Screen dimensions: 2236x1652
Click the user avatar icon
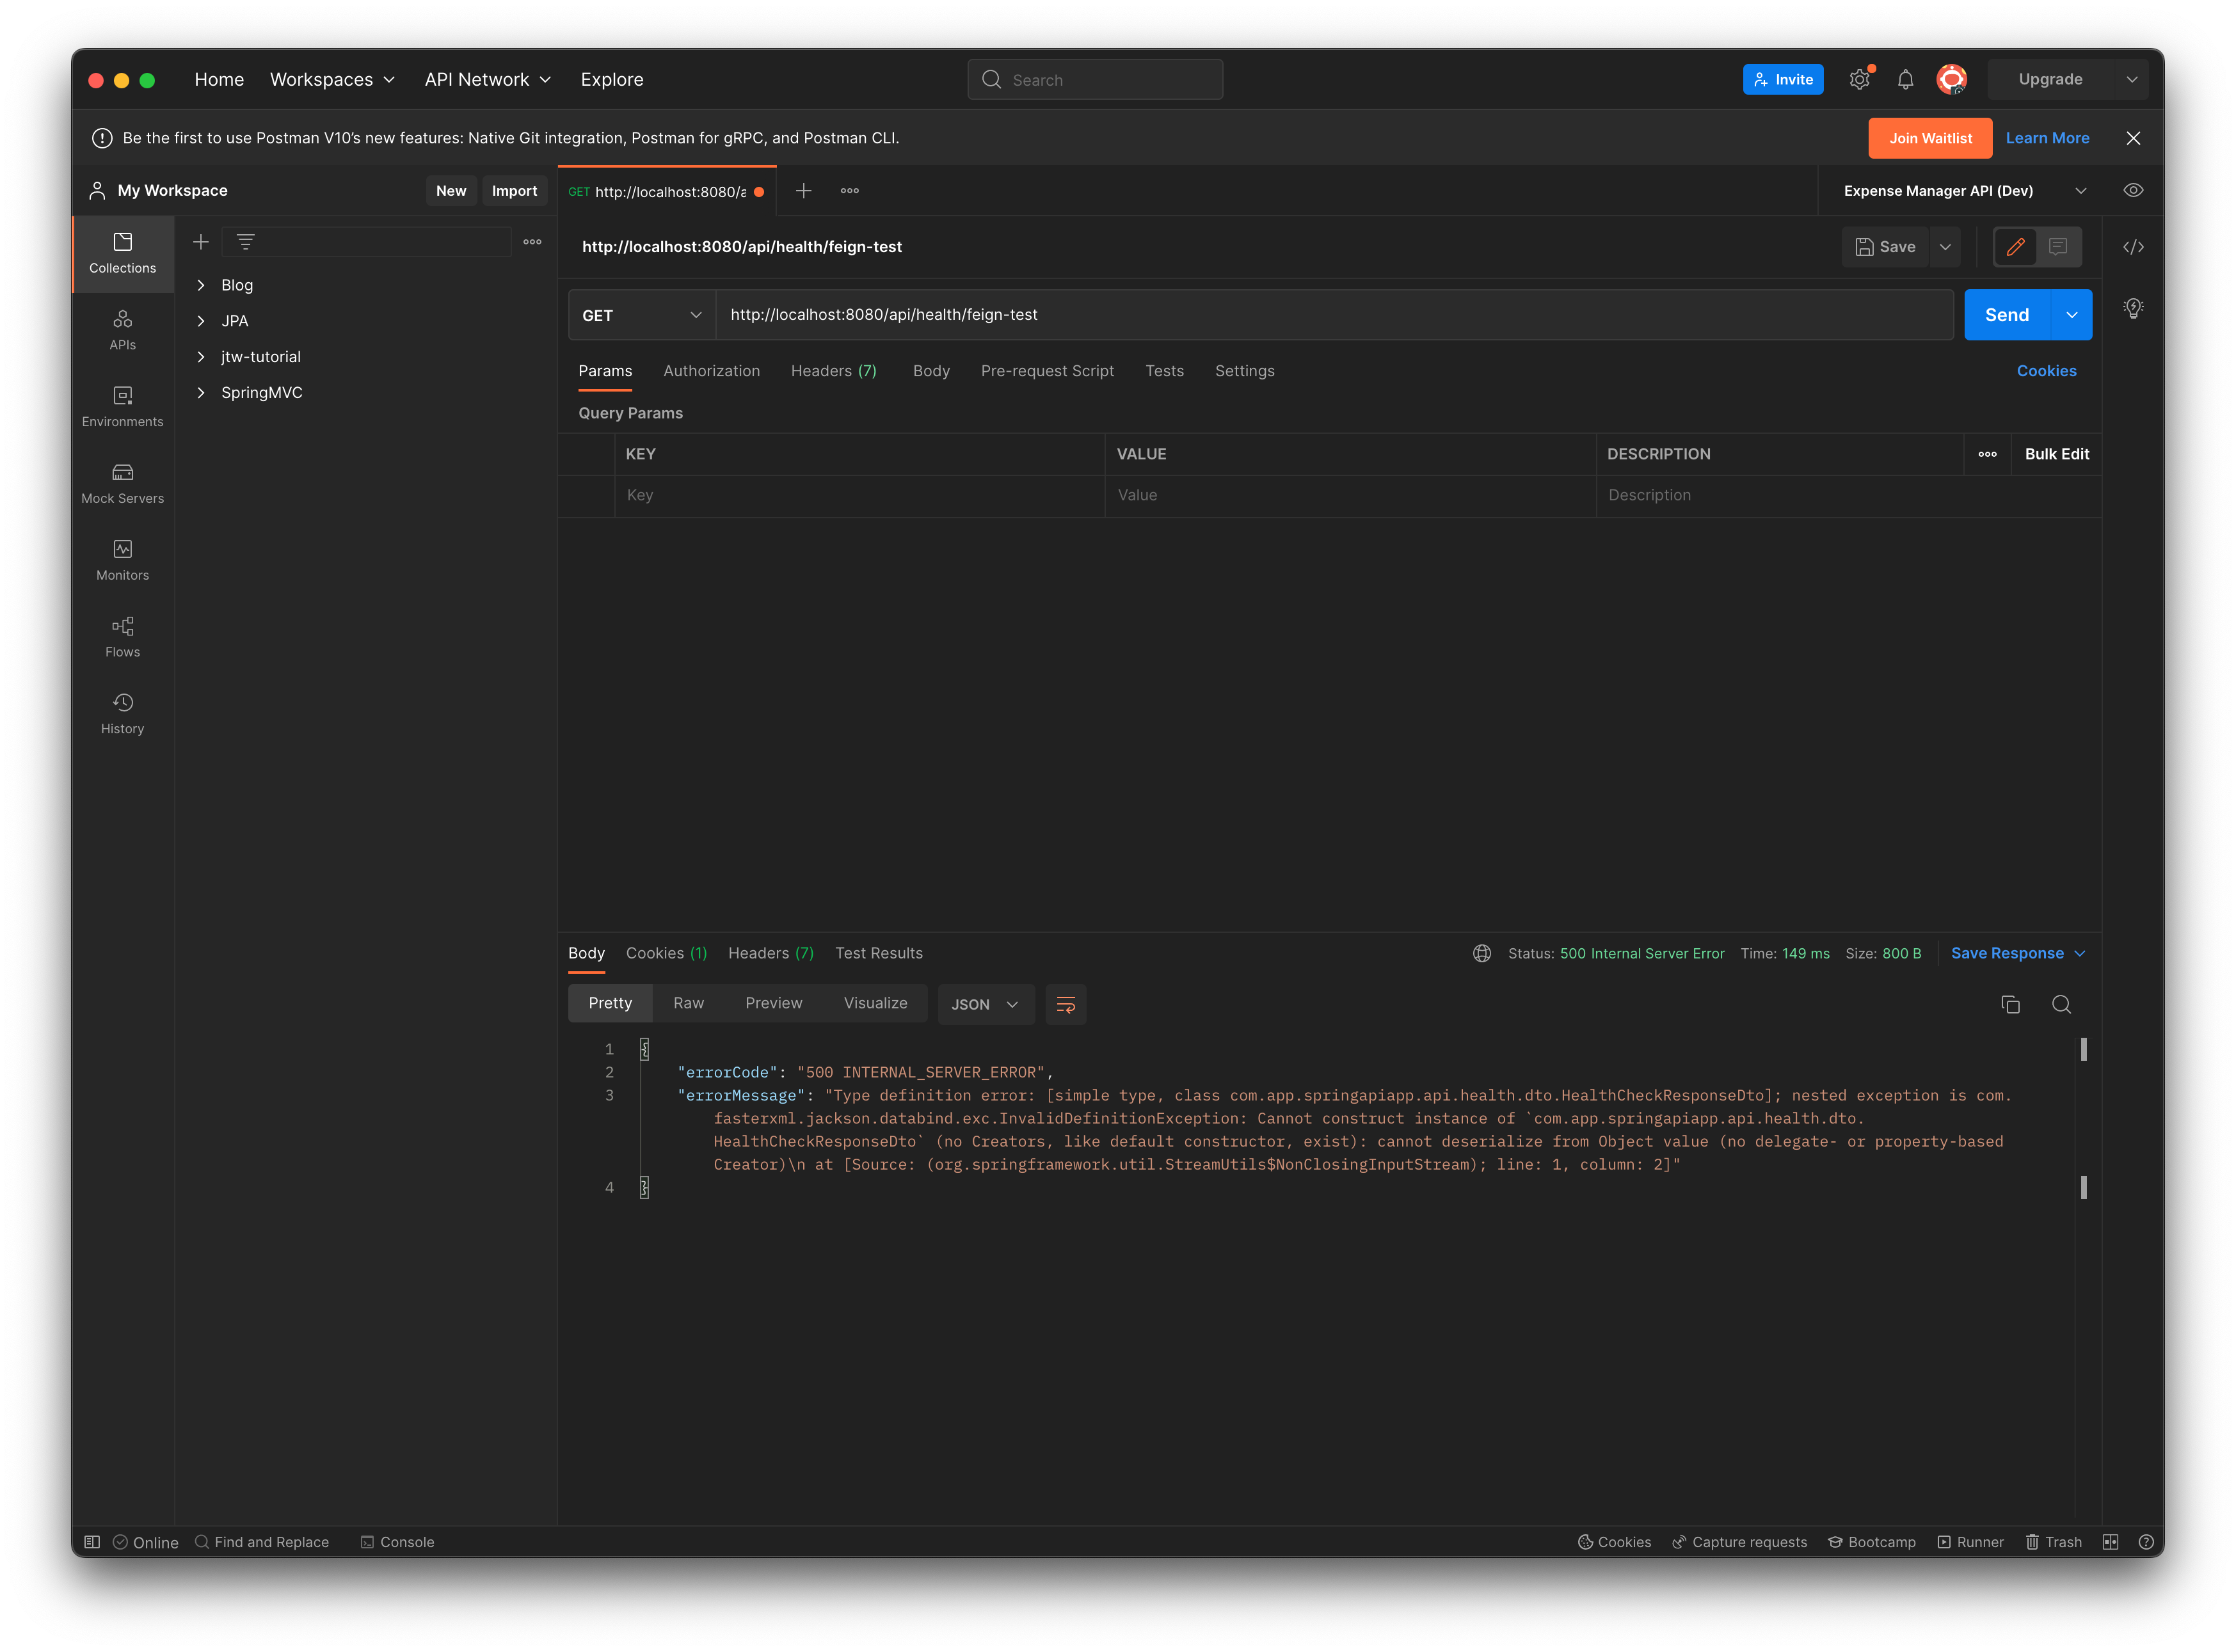point(1951,80)
